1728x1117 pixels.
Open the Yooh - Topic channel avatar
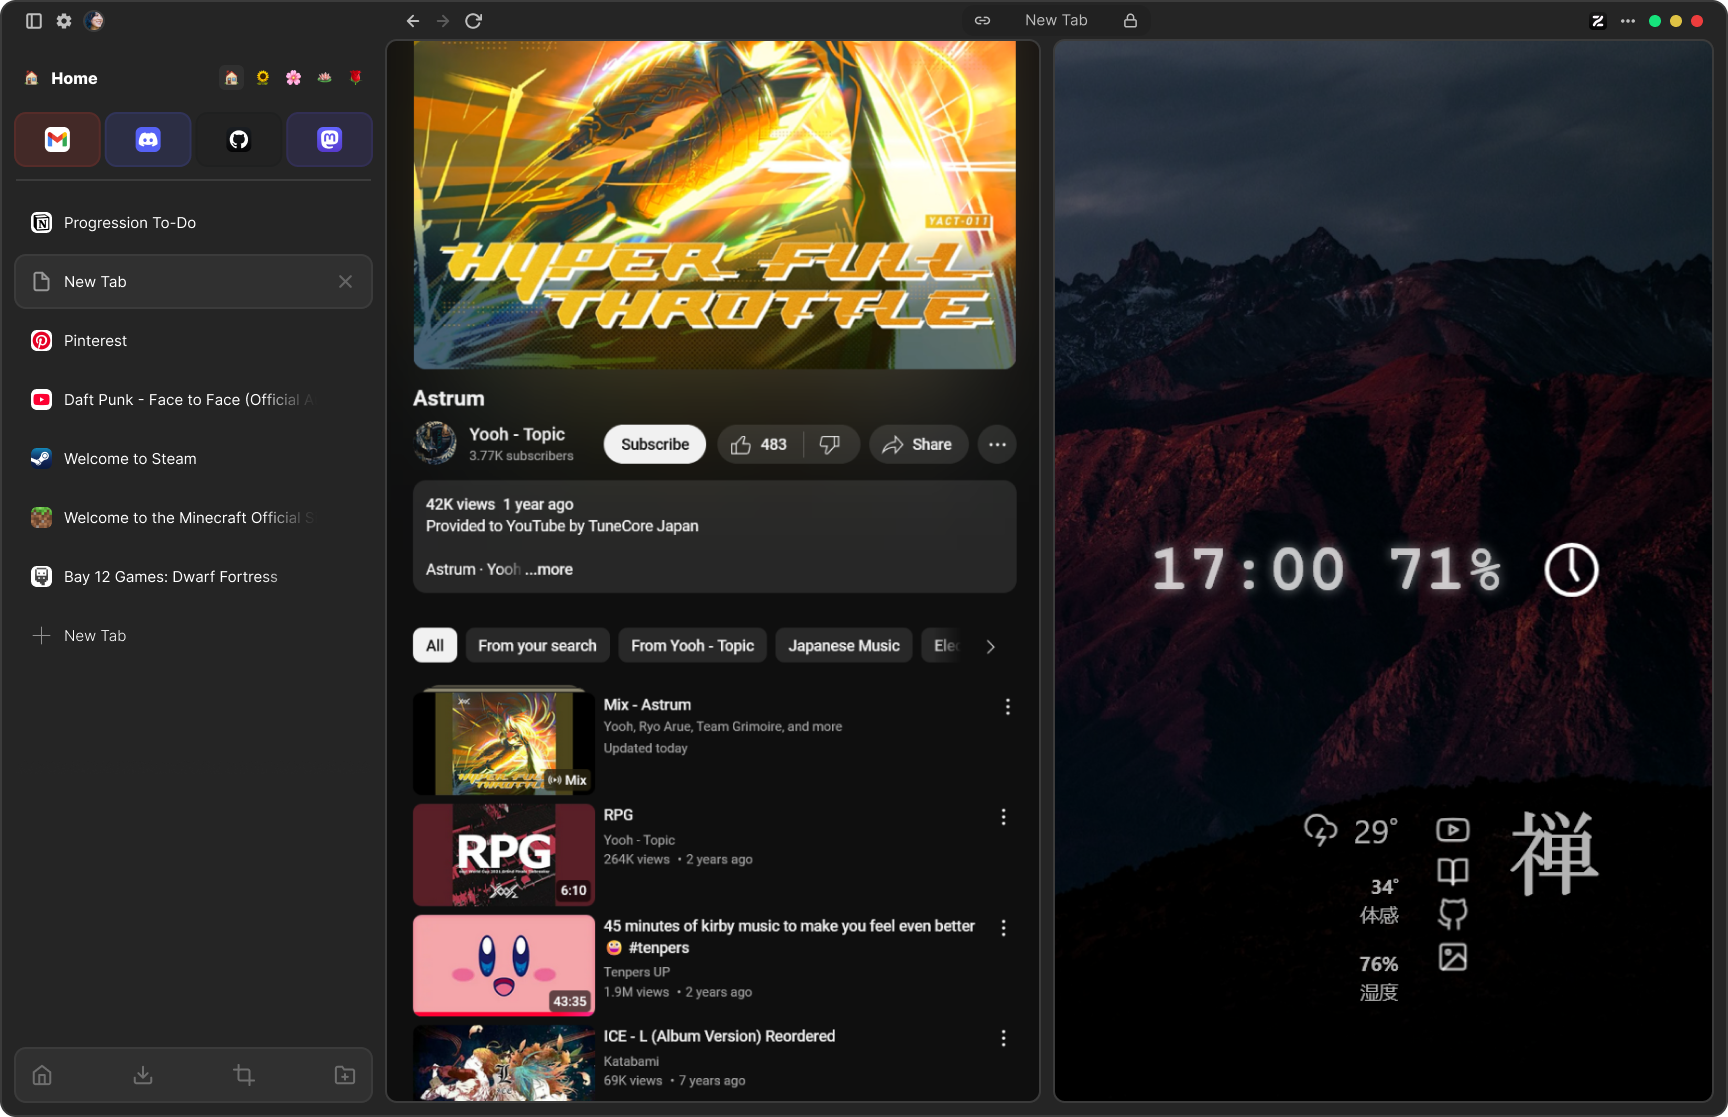coord(436,443)
